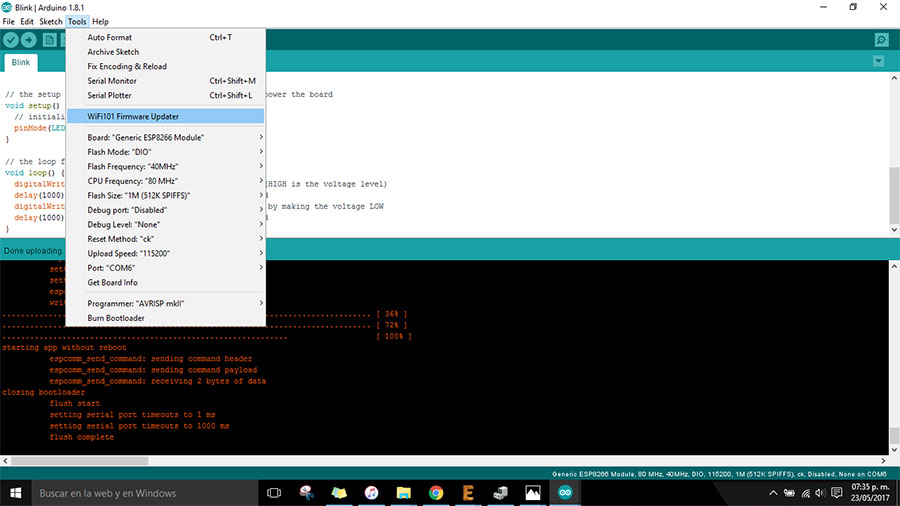Expand Reset Method ck submenu
Image resolution: width=900 pixels, height=506 pixels.
tap(166, 239)
